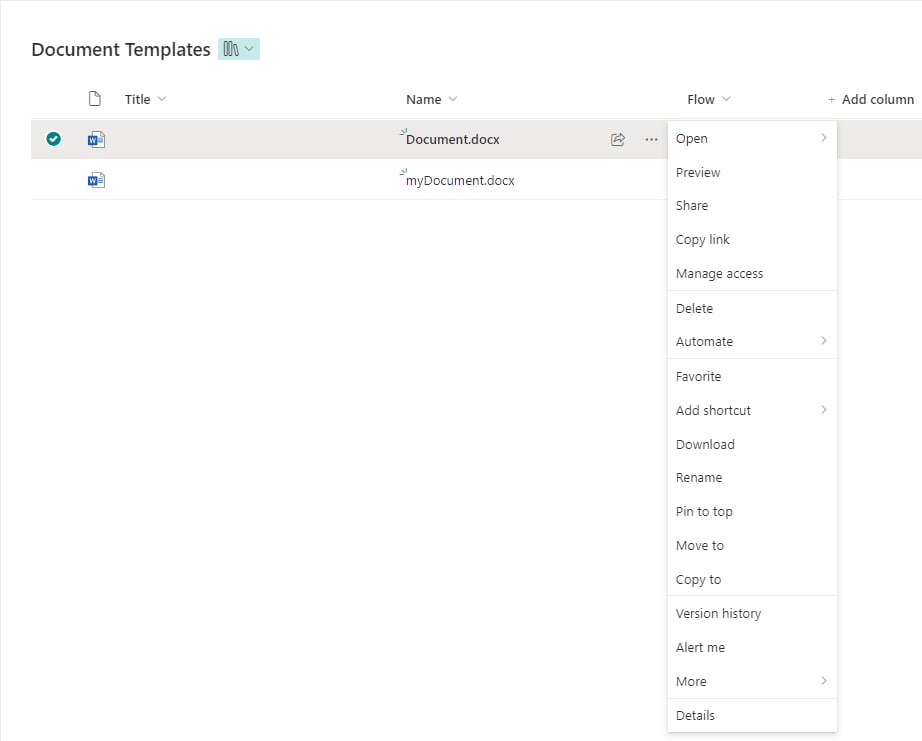Image resolution: width=922 pixels, height=741 pixels.
Task: Open the Details pane entry
Action: tap(752, 716)
